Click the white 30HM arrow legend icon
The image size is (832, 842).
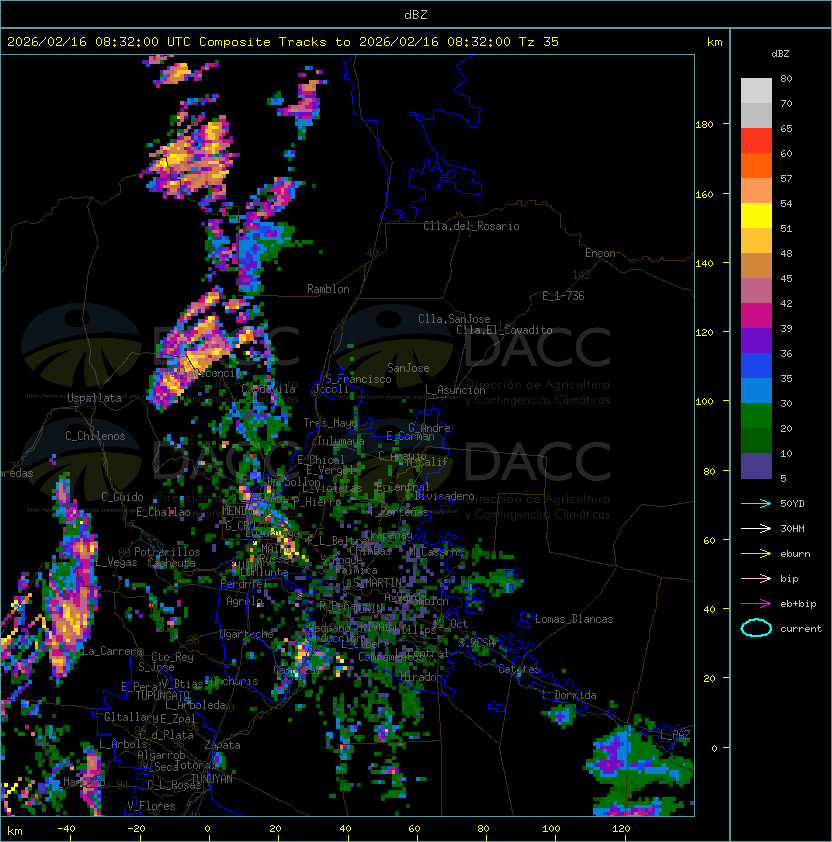click(756, 528)
